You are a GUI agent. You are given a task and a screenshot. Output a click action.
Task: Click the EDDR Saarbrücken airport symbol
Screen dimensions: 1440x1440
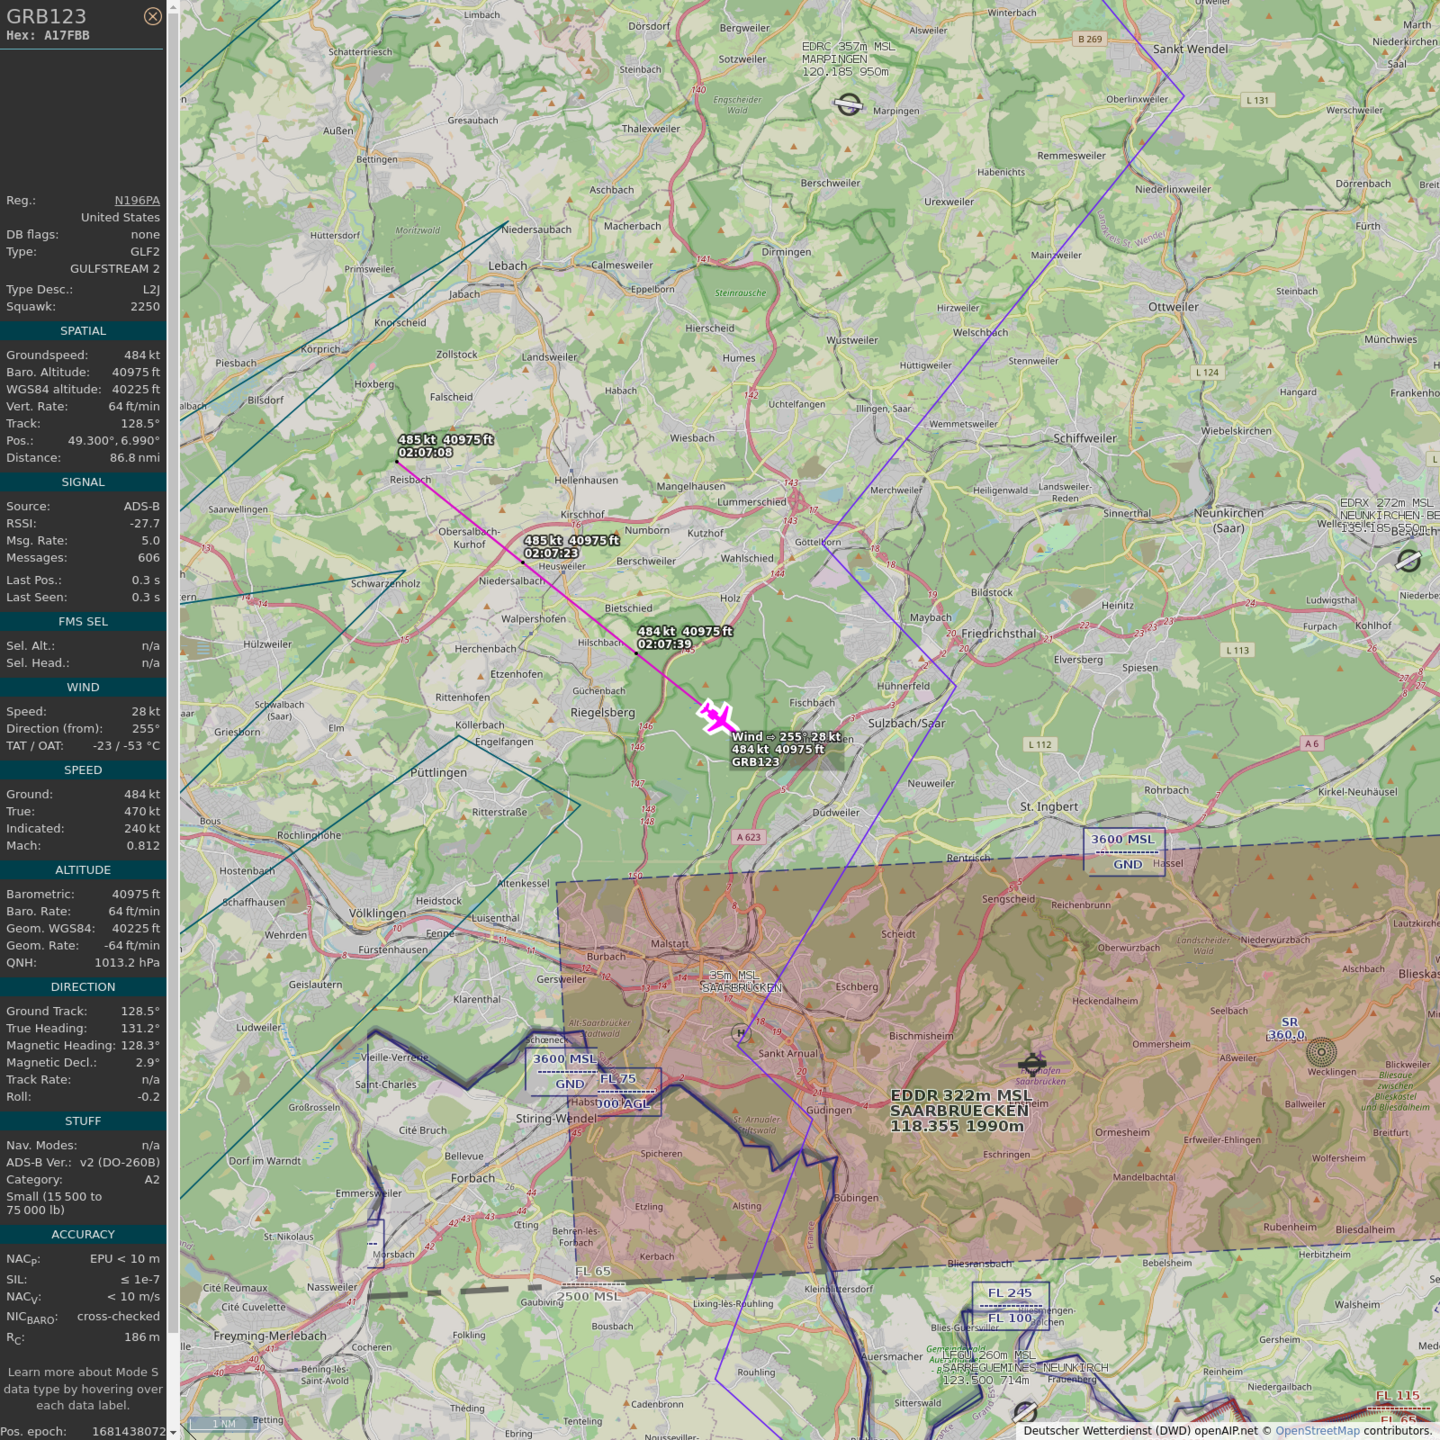tap(1032, 1064)
